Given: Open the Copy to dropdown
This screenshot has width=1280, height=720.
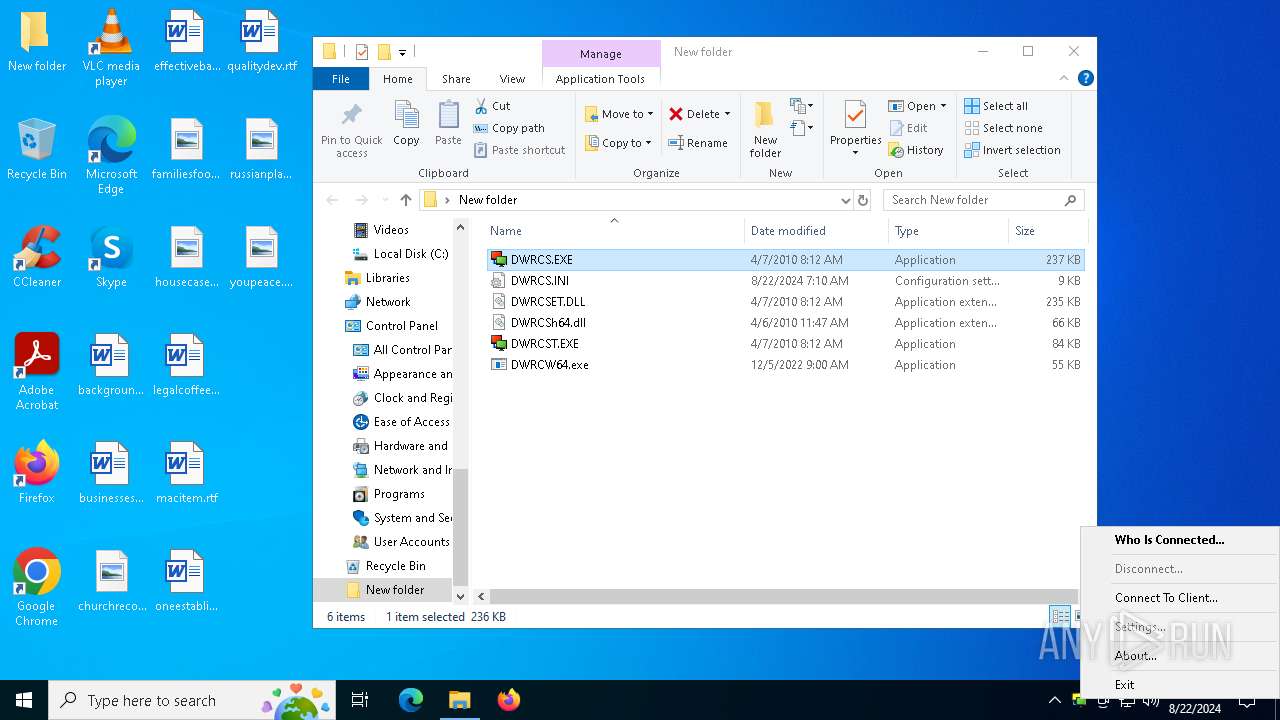Looking at the screenshot, I should click(x=618, y=143).
